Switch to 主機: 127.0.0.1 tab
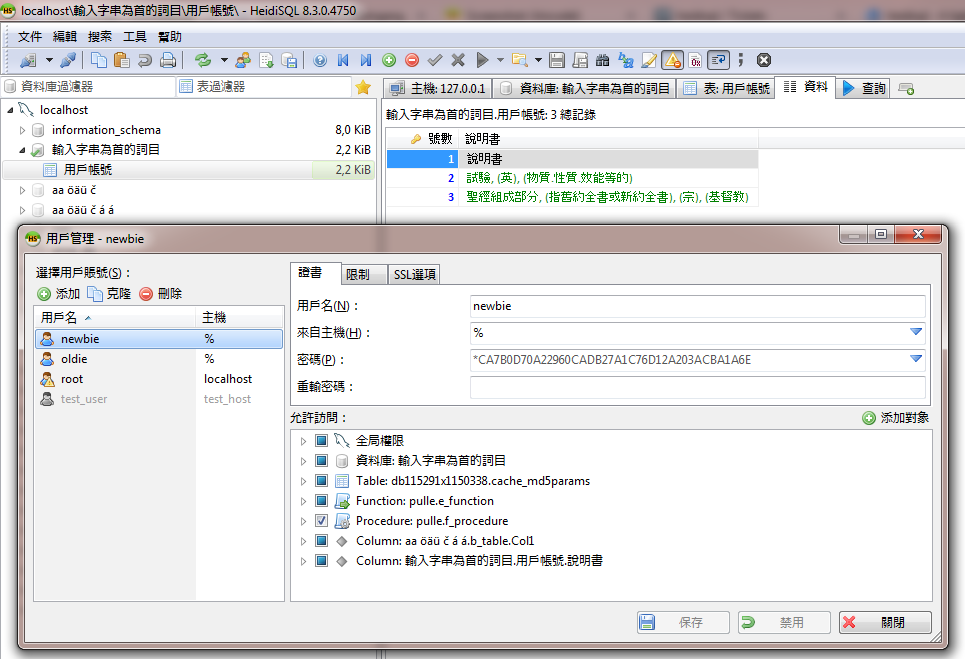 coord(438,88)
